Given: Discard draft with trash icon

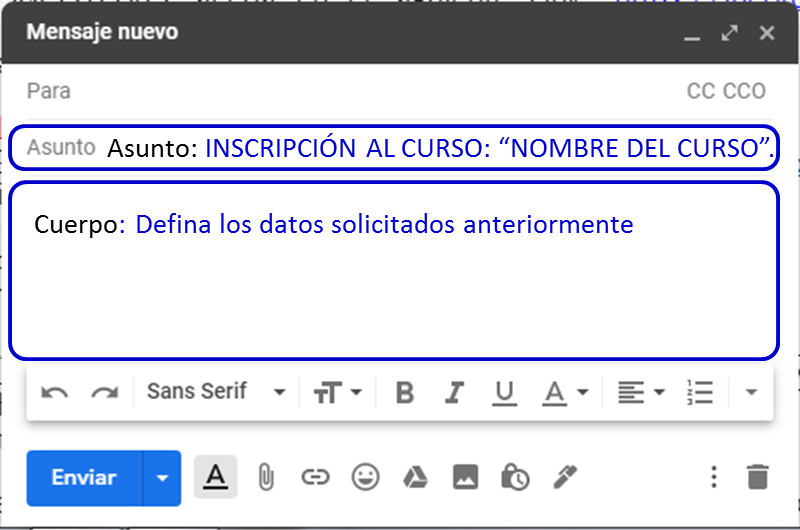Looking at the screenshot, I should point(758,477).
